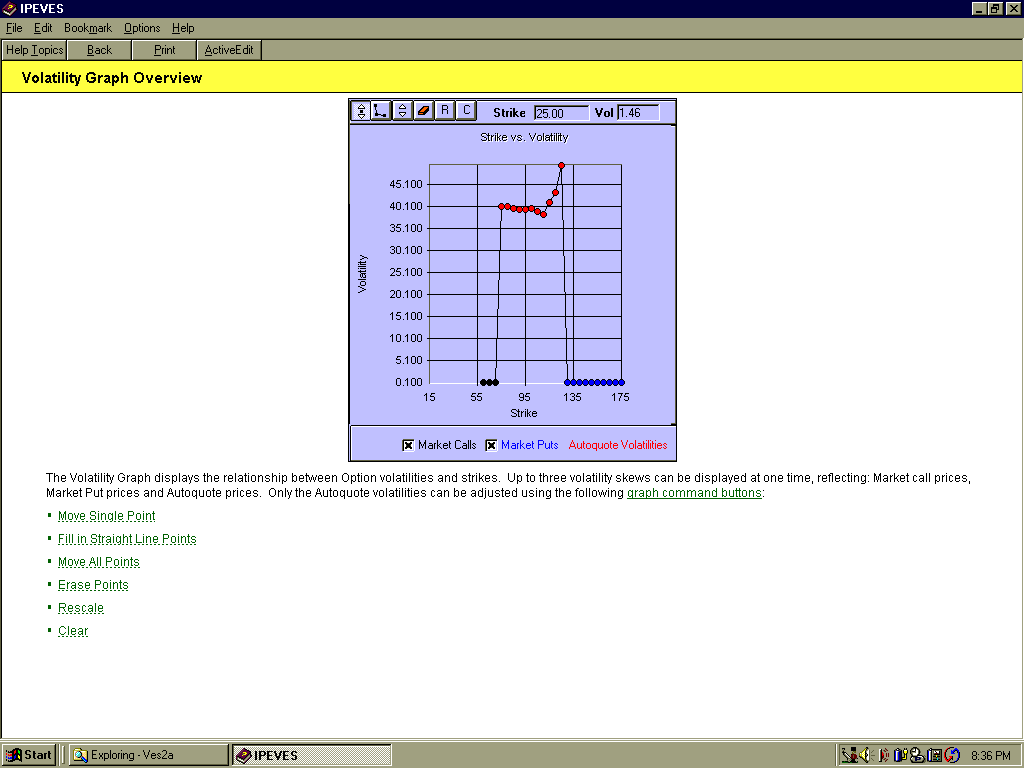Select the Move All Points graph tool
Screen dimensions: 1024x768
pos(402,110)
